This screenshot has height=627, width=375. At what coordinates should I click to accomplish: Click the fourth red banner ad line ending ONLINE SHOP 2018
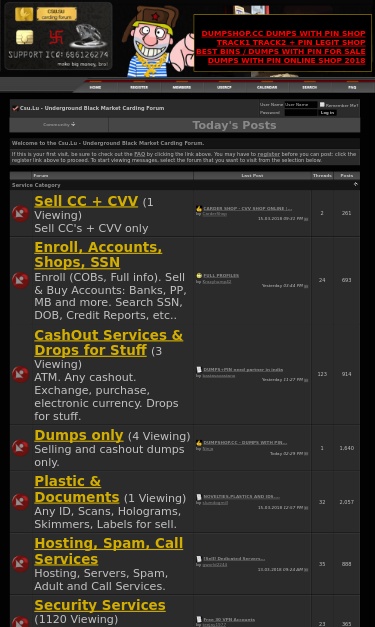287,60
